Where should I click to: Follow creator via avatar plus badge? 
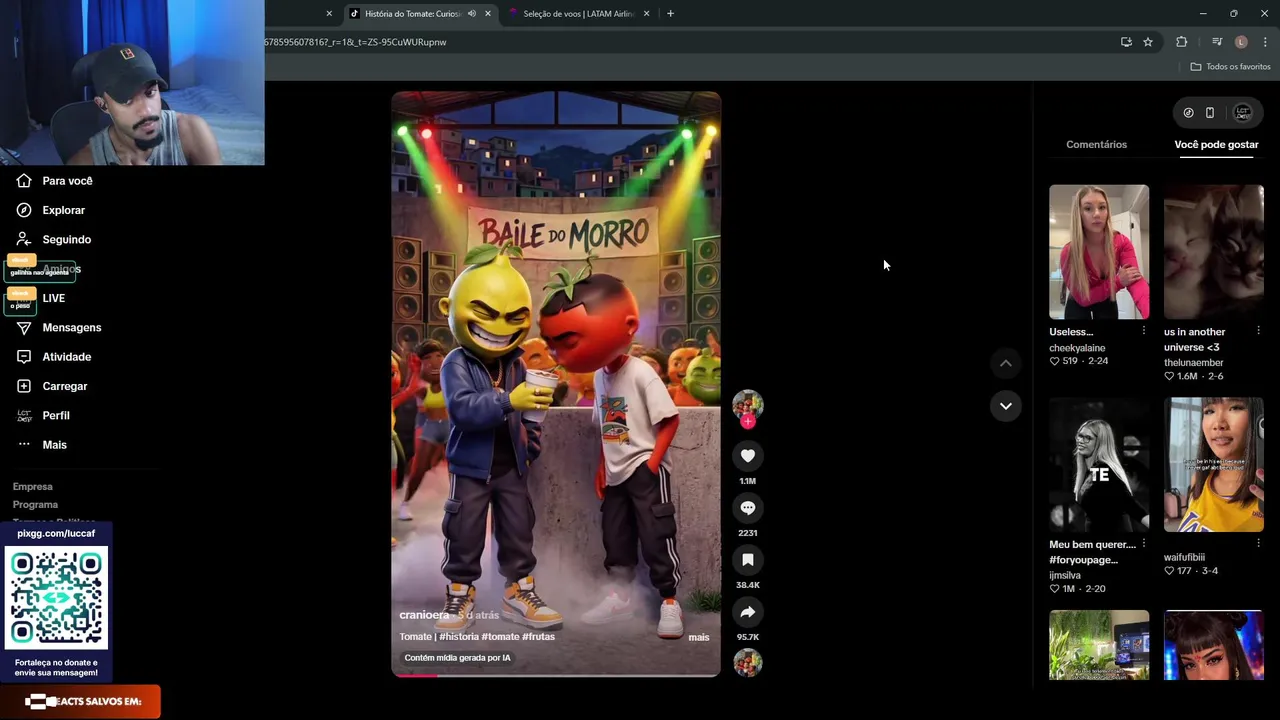point(747,421)
